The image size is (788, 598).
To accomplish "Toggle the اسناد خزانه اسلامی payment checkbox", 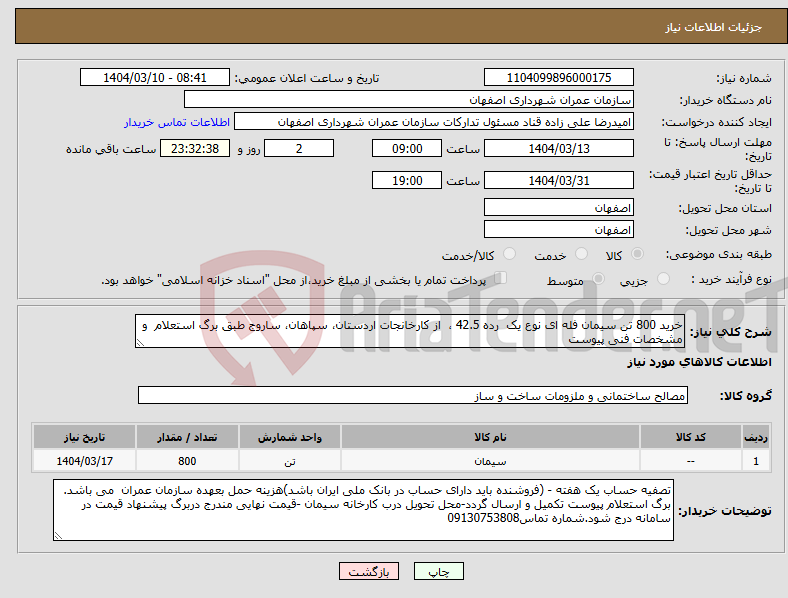I will point(501,278).
